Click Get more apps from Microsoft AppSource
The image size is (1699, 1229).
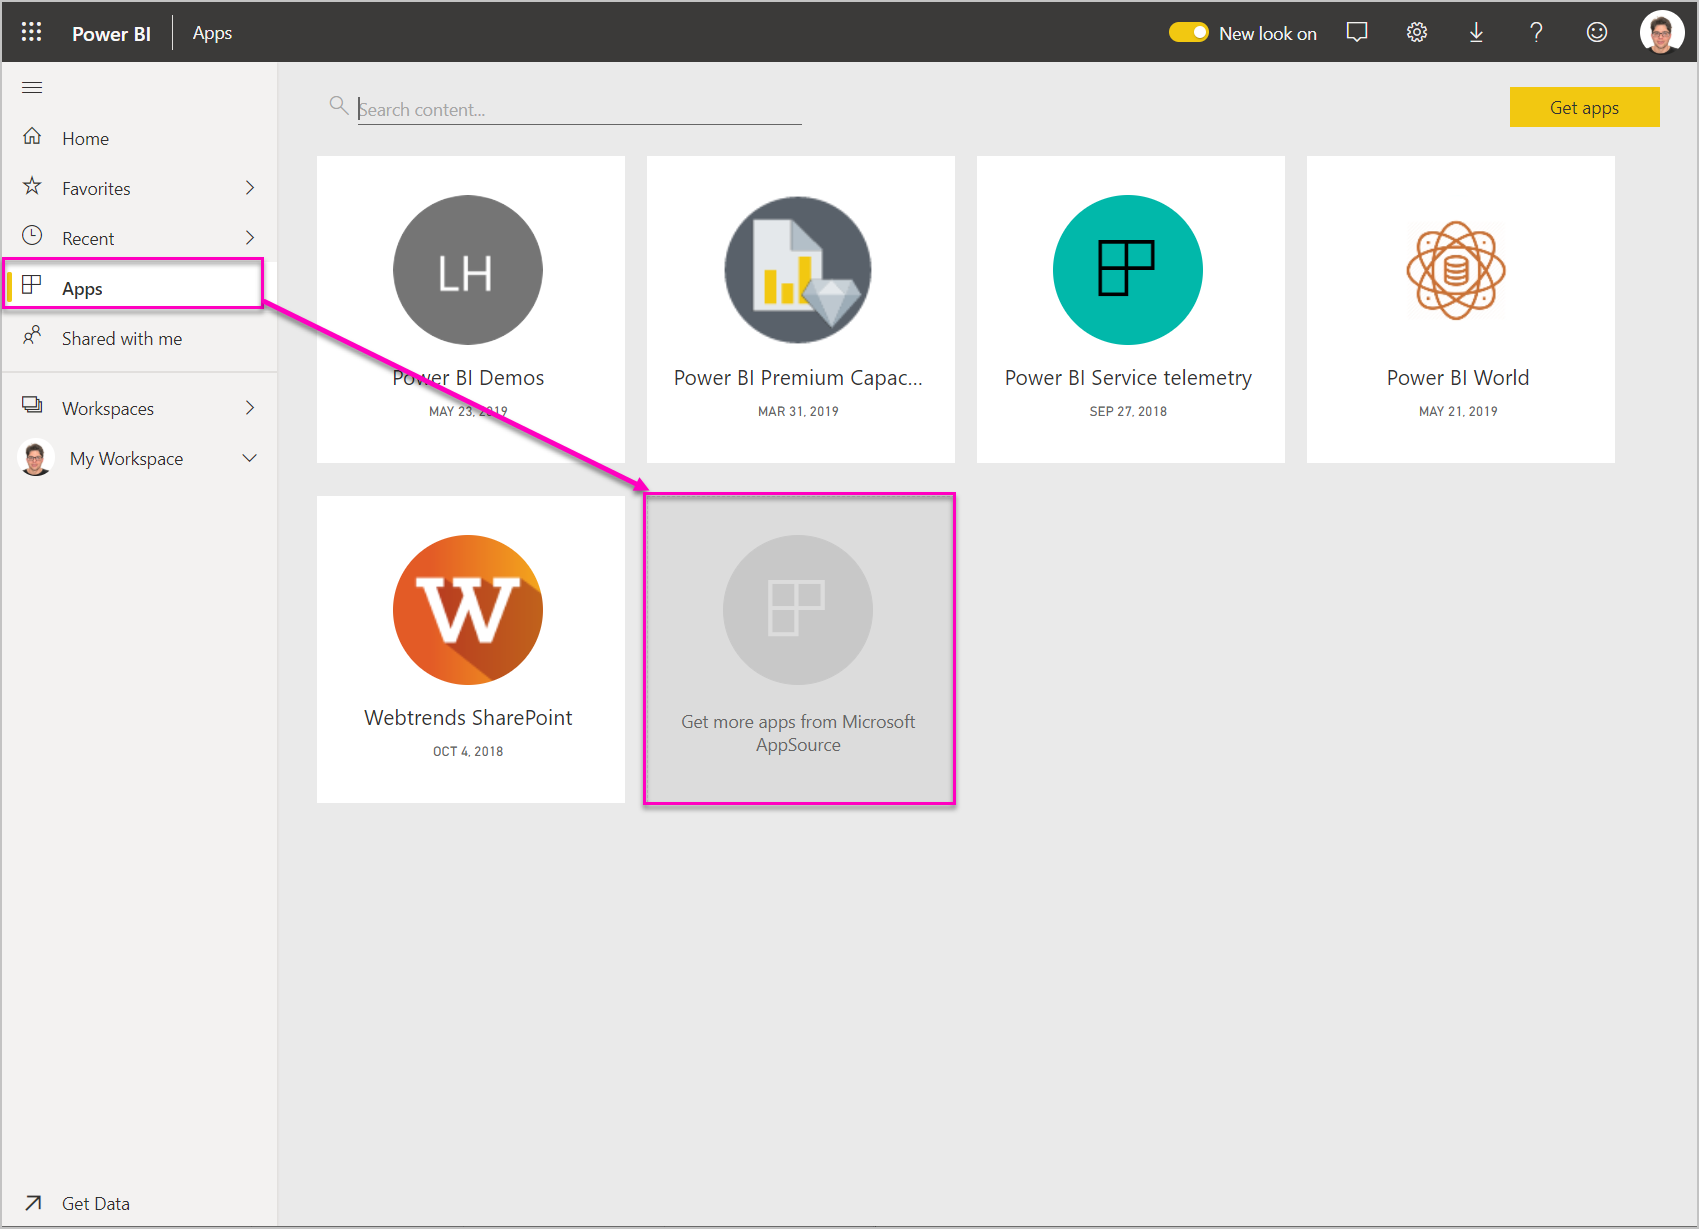pyautogui.click(x=798, y=733)
